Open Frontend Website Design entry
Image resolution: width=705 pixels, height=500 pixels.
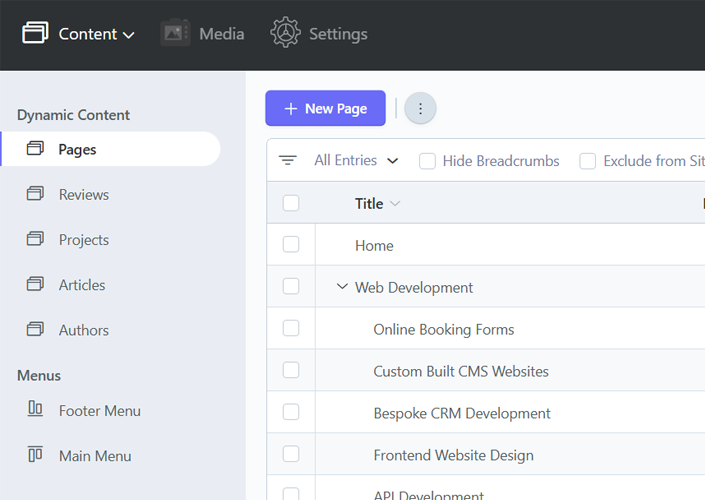pyautogui.click(x=454, y=455)
